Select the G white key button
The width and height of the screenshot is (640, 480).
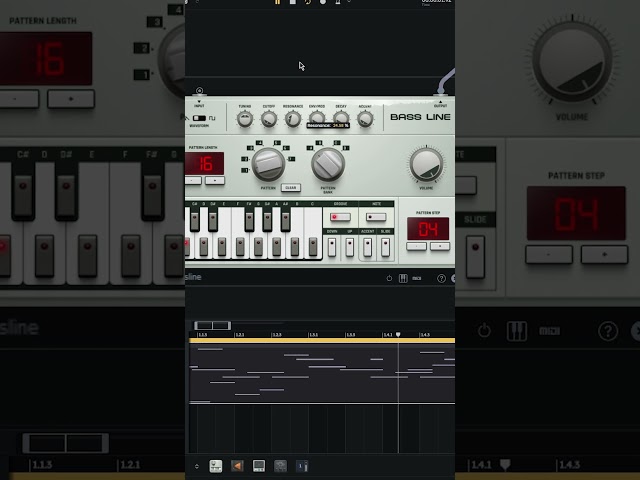(x=258, y=247)
